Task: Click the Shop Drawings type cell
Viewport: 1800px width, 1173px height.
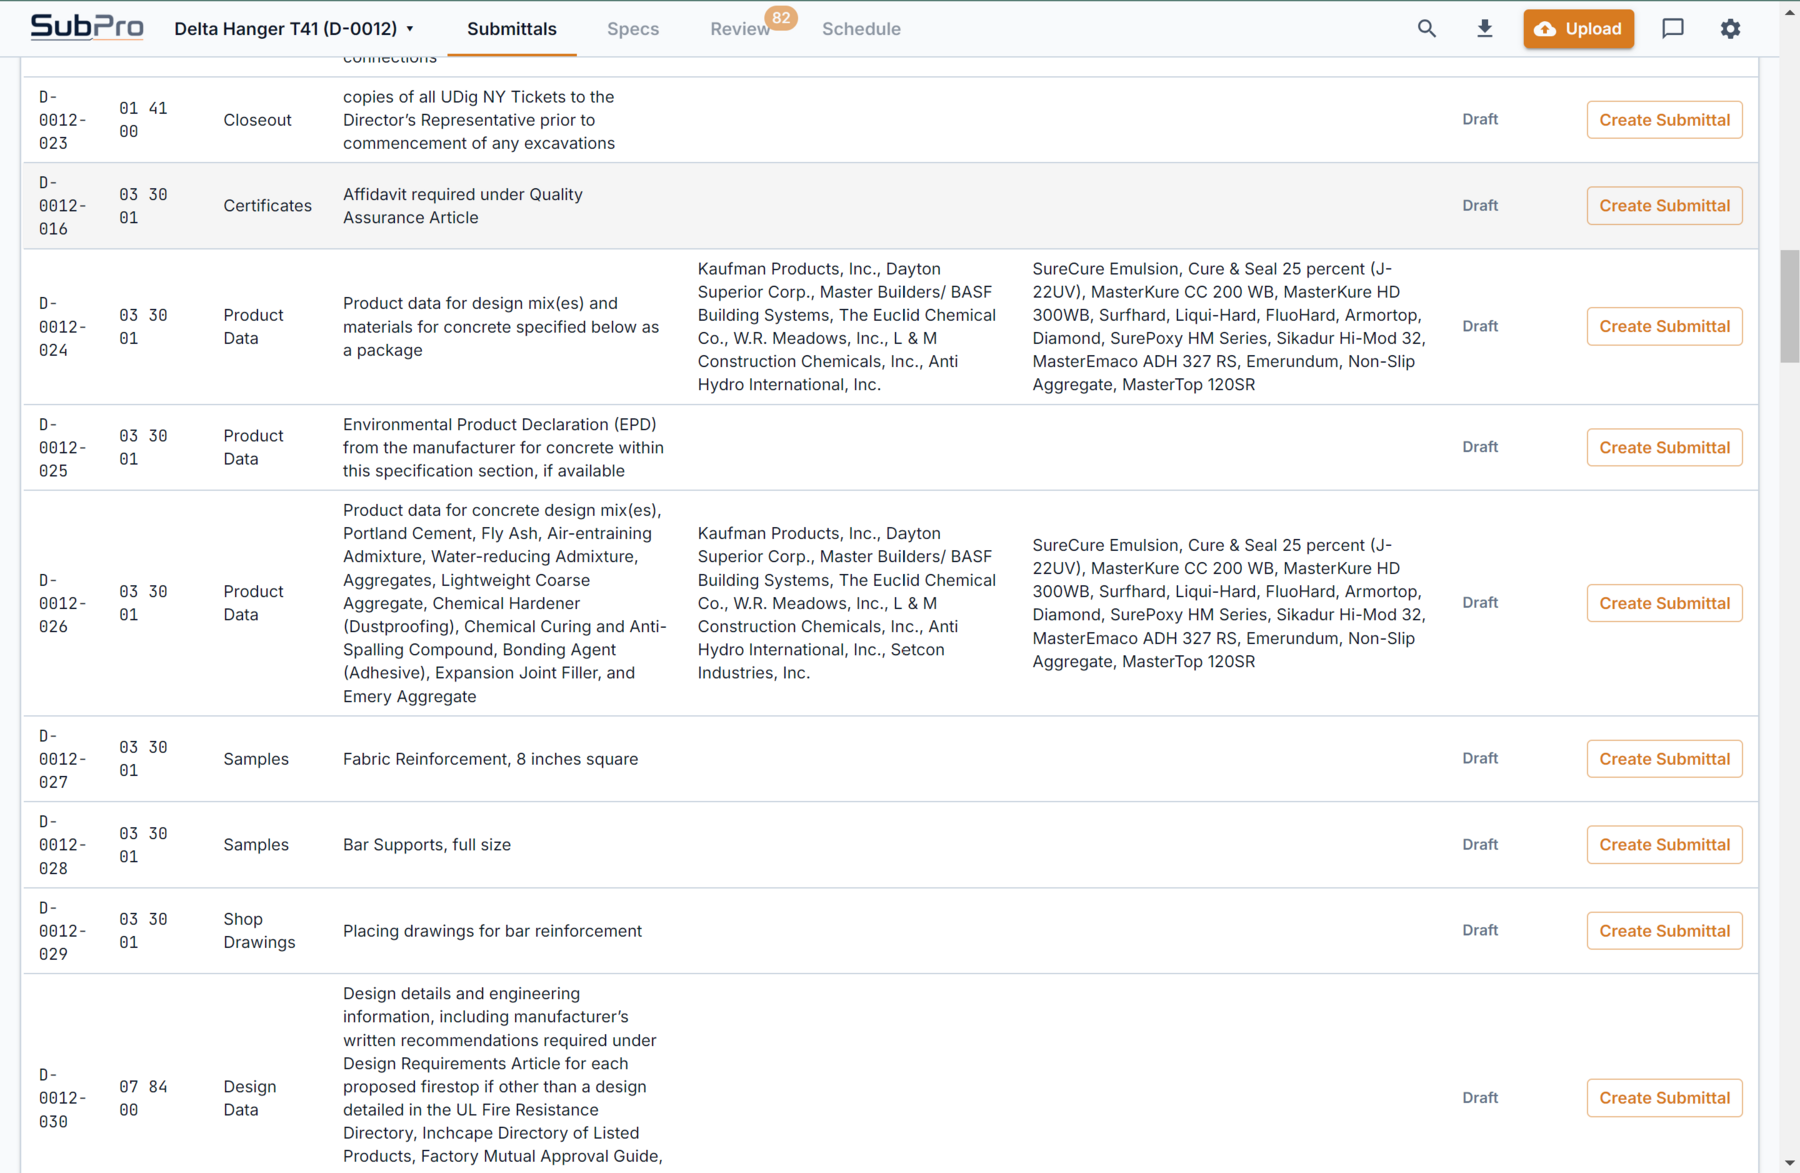Action: 259,931
